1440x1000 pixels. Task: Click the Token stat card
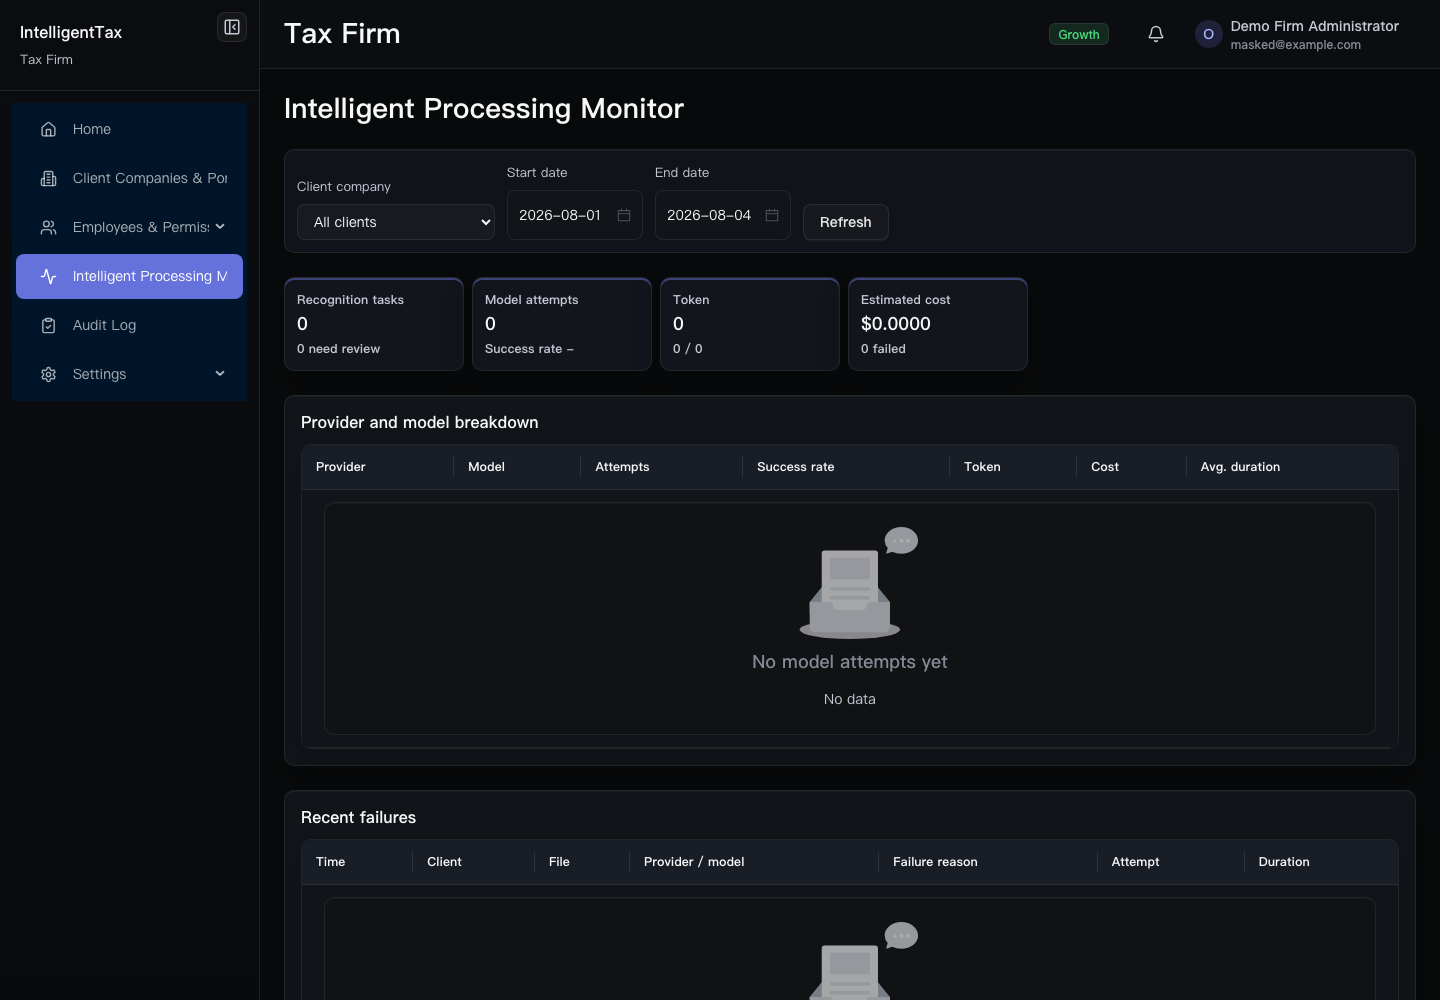[x=750, y=324]
